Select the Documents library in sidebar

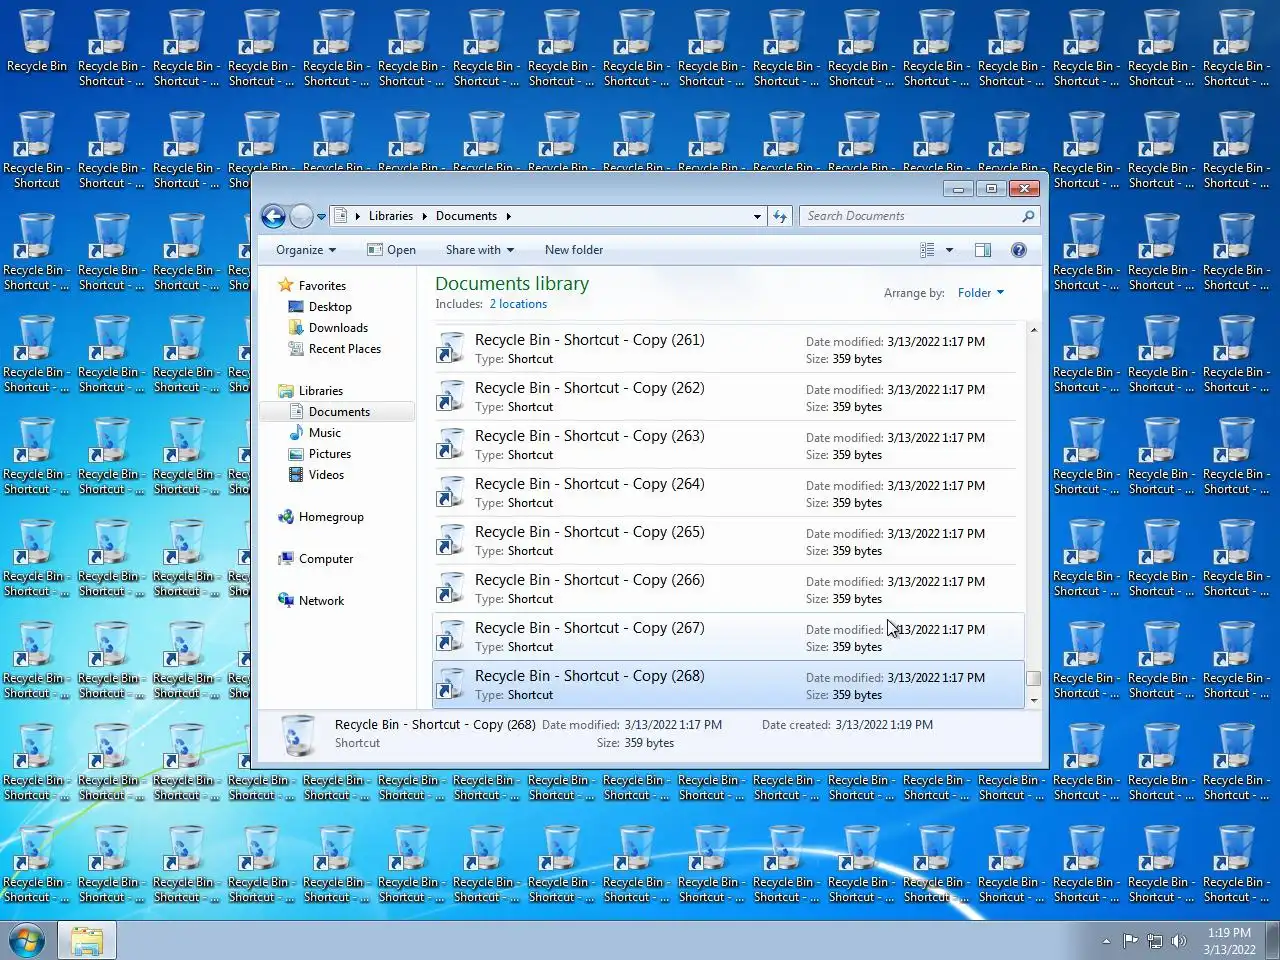pyautogui.click(x=339, y=412)
